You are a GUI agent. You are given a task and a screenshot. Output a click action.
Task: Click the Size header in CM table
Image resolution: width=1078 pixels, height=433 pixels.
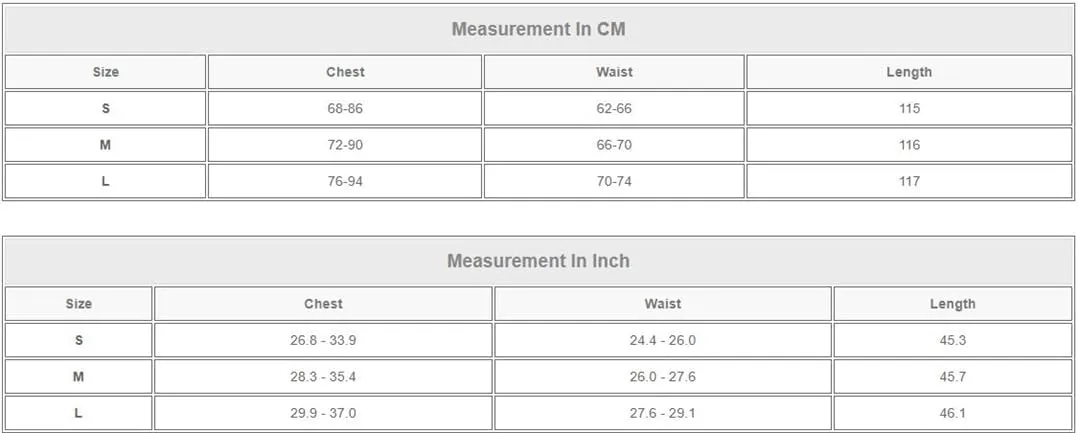point(105,72)
